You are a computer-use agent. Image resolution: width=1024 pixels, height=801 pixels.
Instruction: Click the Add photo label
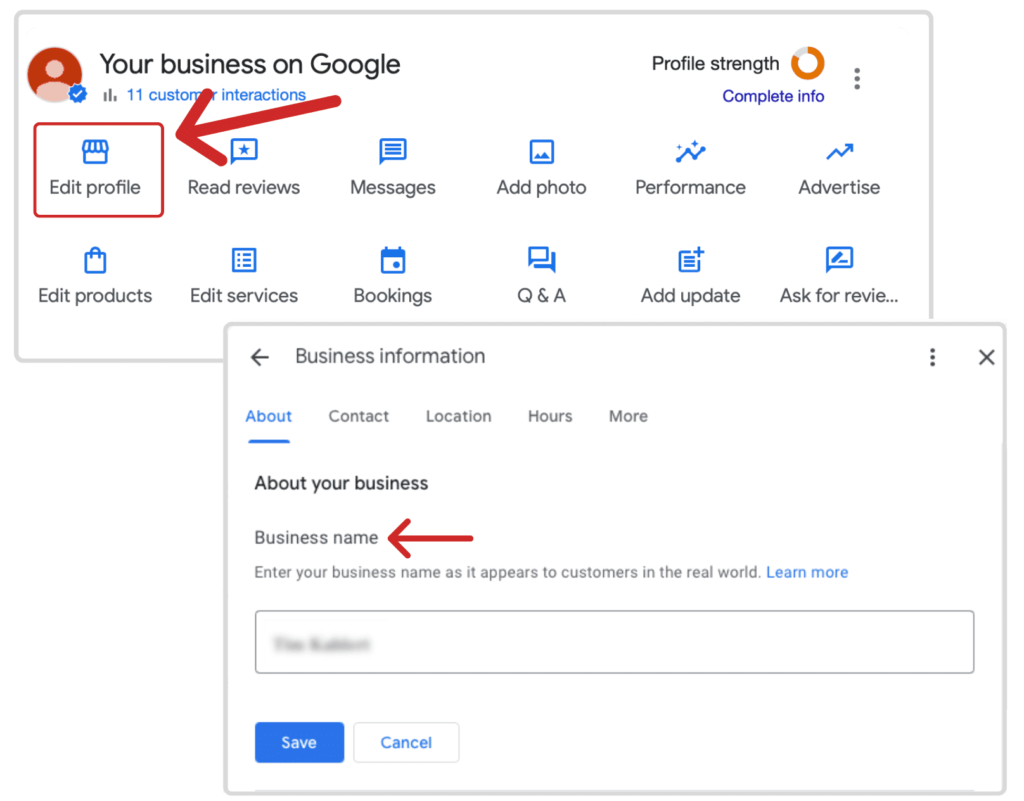point(541,188)
